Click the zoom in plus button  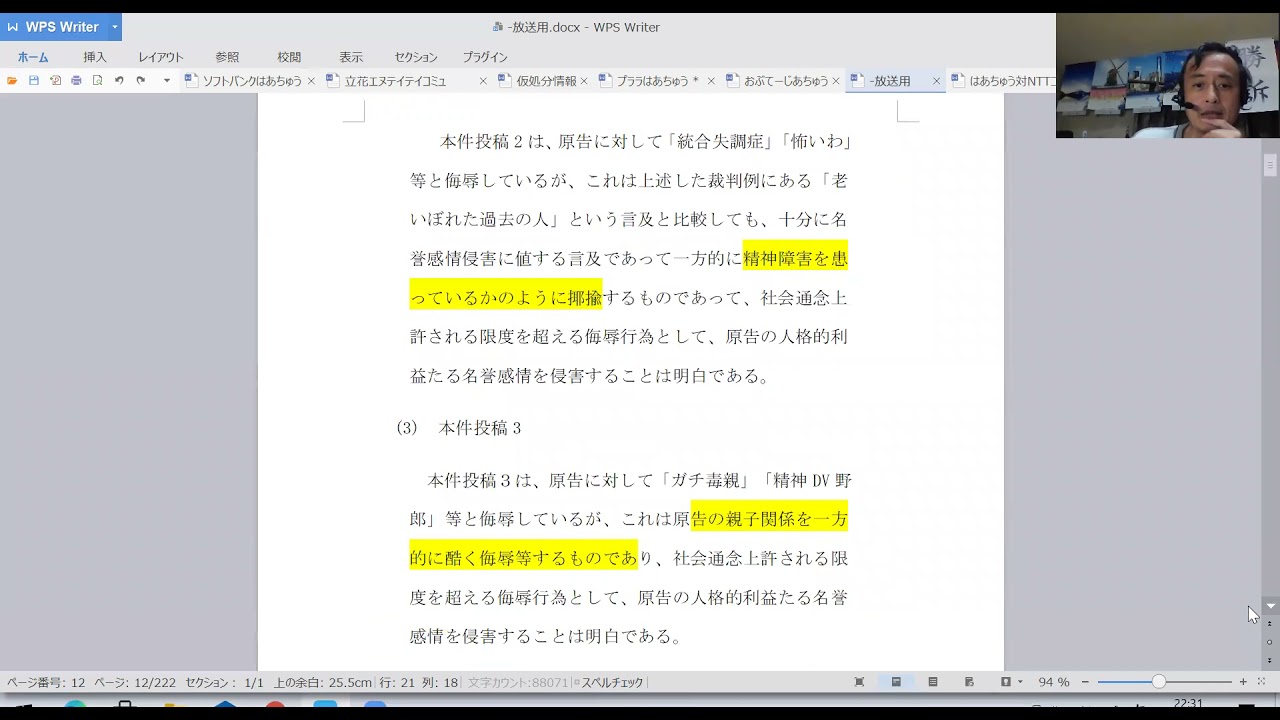coord(1243,682)
